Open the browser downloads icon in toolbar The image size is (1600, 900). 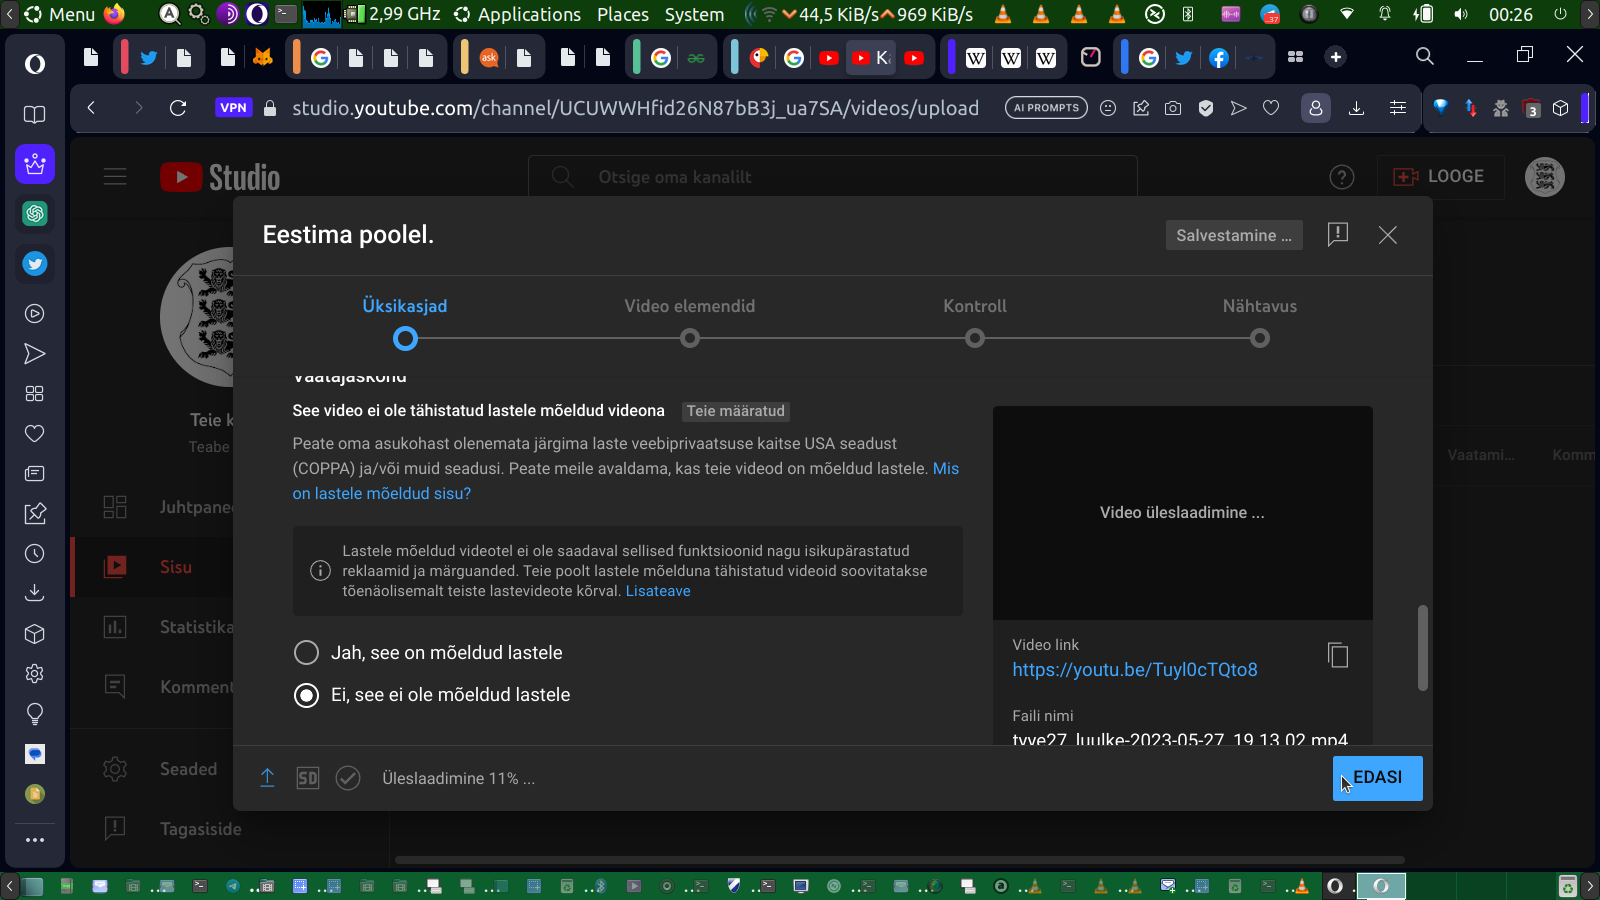point(1356,108)
